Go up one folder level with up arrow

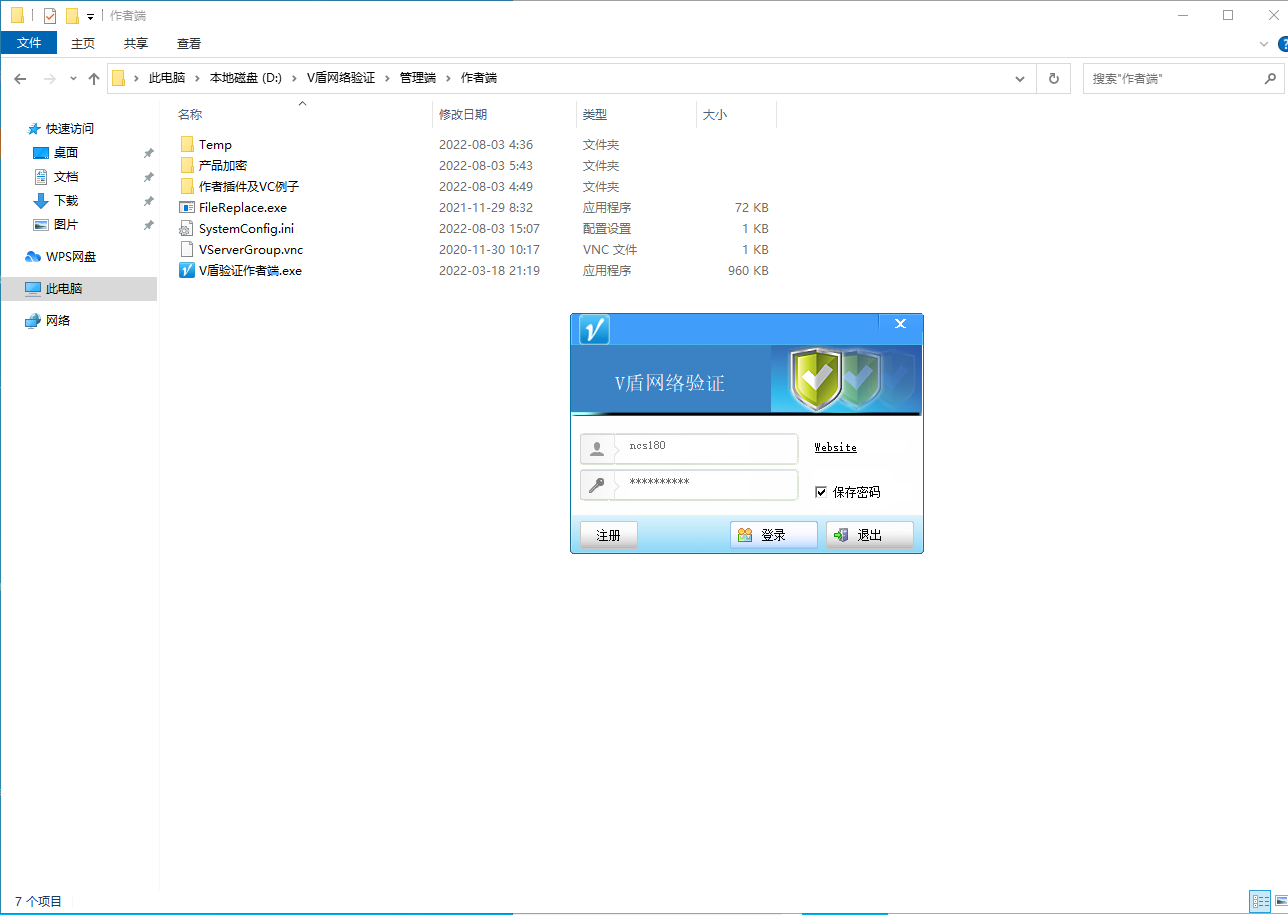click(x=94, y=78)
